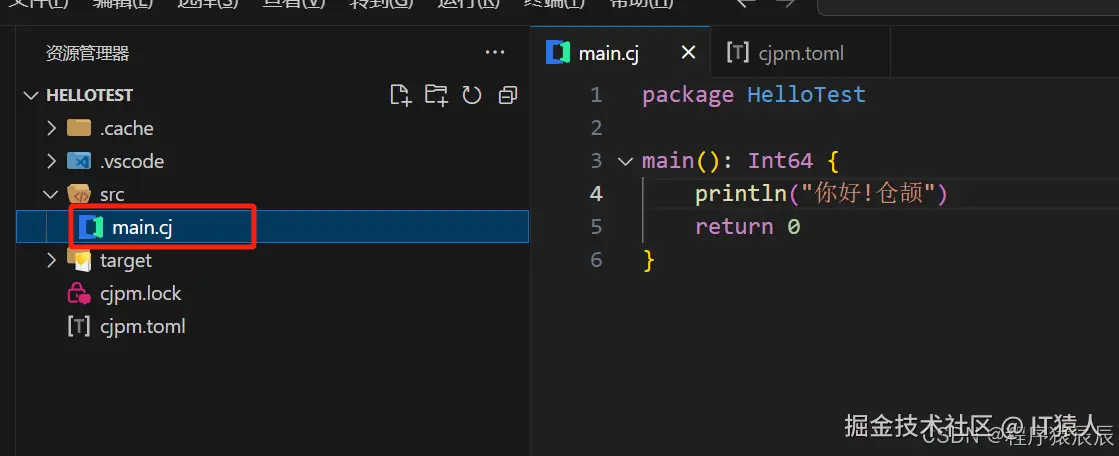Collapse all folders in Explorer
The image size is (1119, 456).
point(508,95)
